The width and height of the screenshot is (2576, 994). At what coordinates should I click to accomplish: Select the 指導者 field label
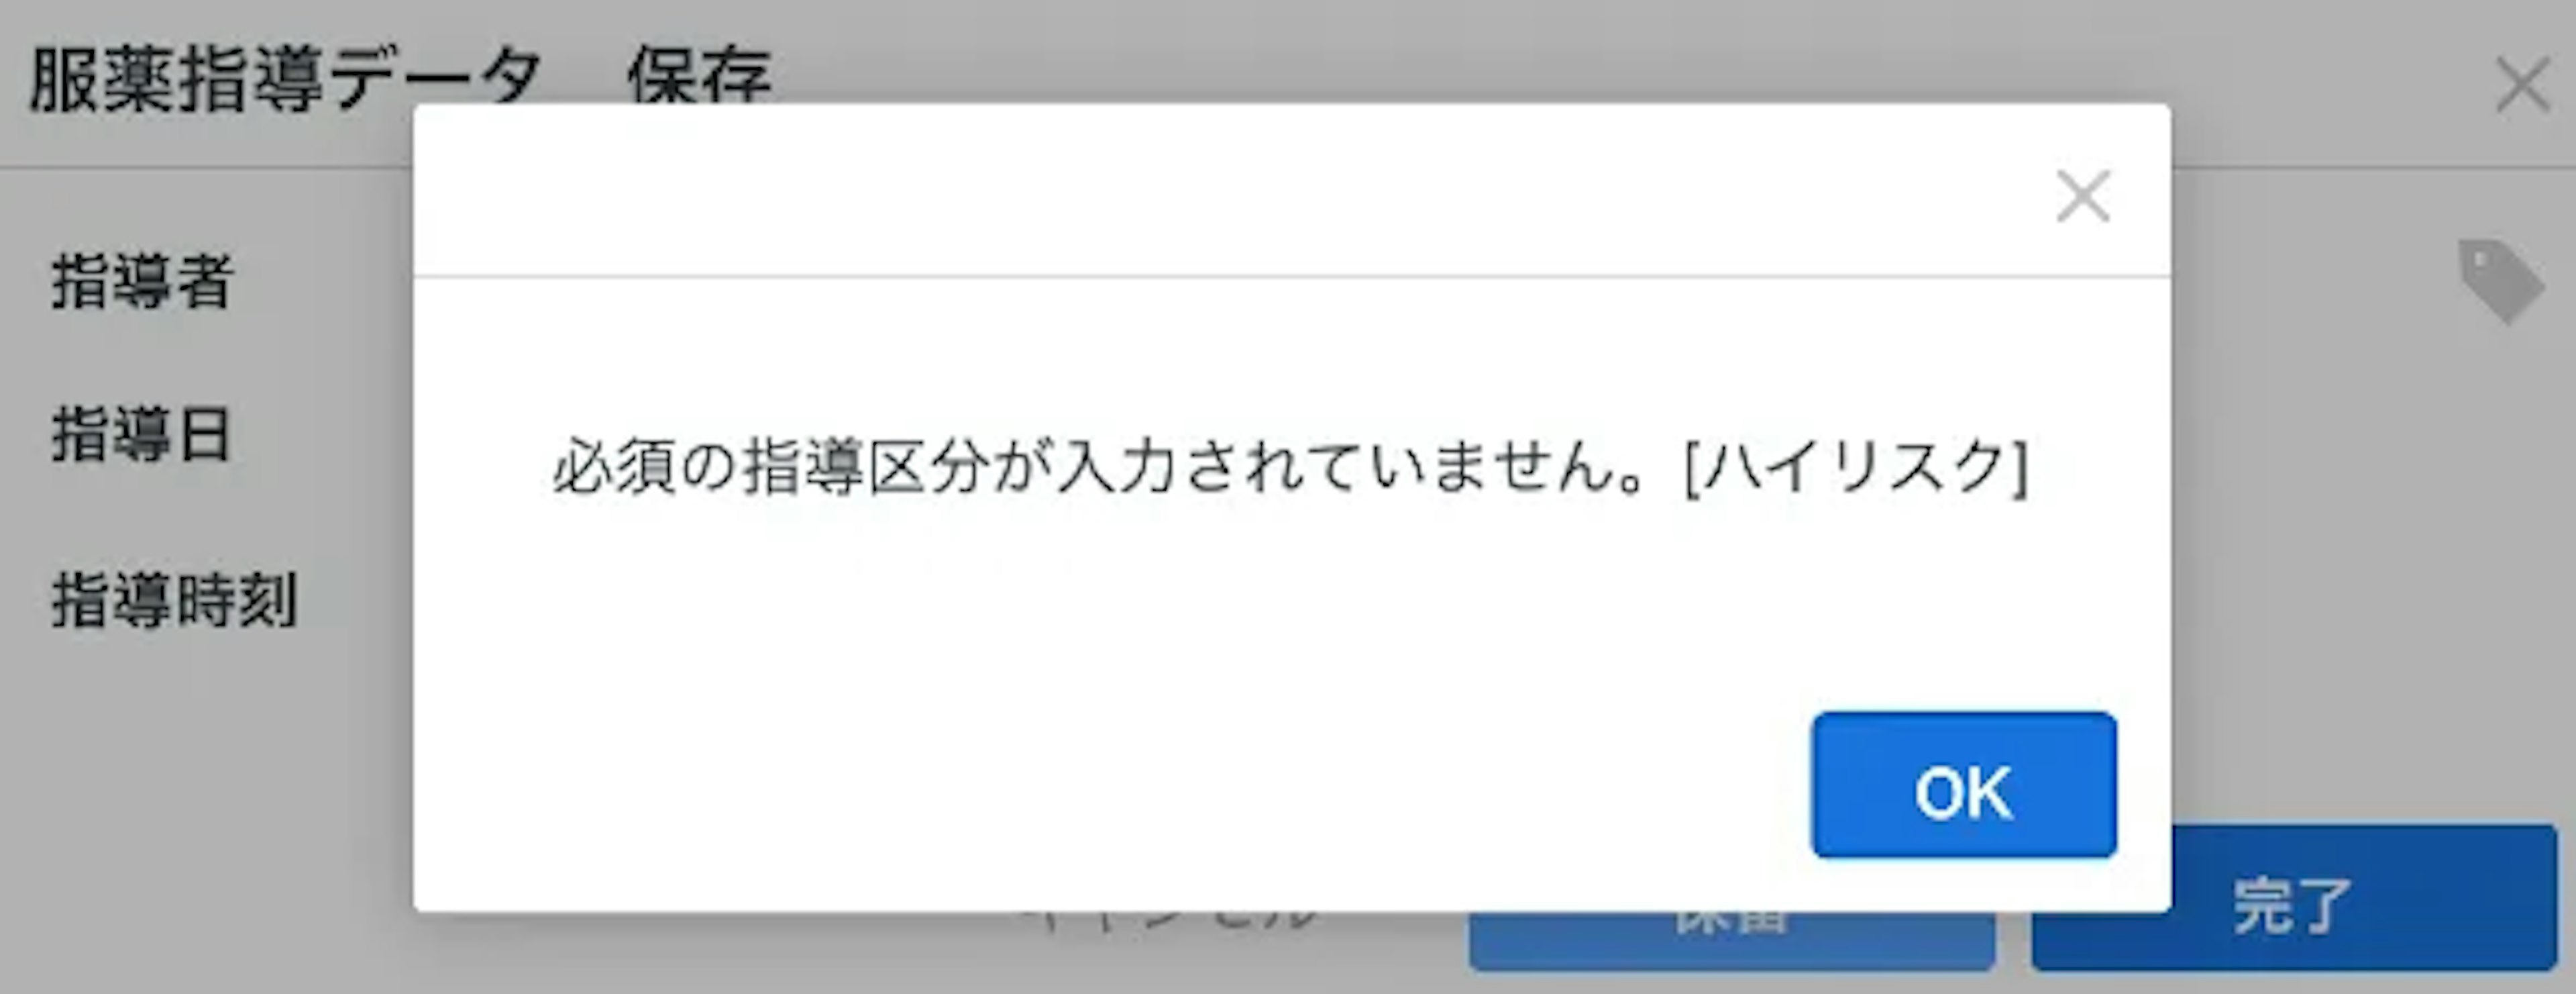click(142, 282)
